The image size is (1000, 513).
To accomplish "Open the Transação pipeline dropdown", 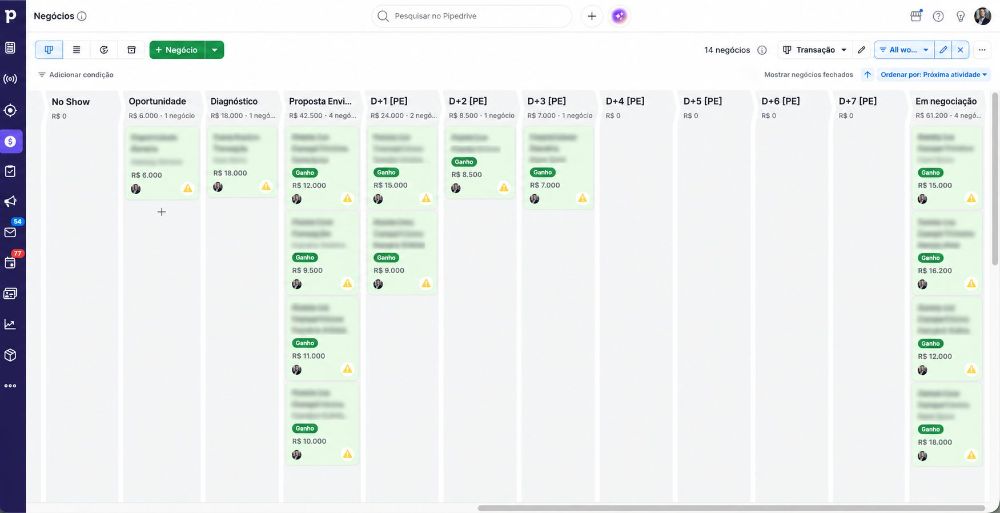I will 814,50.
